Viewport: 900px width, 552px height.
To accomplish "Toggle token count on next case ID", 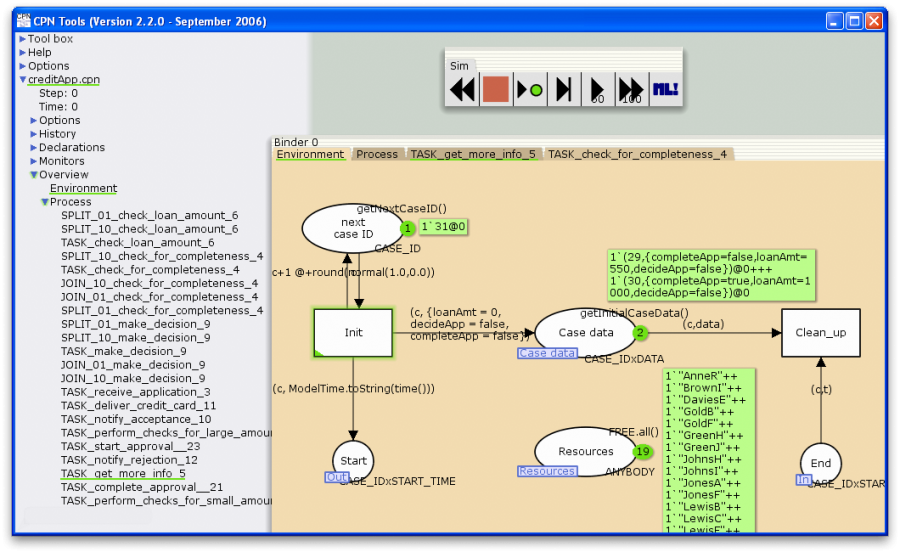I will [x=408, y=228].
